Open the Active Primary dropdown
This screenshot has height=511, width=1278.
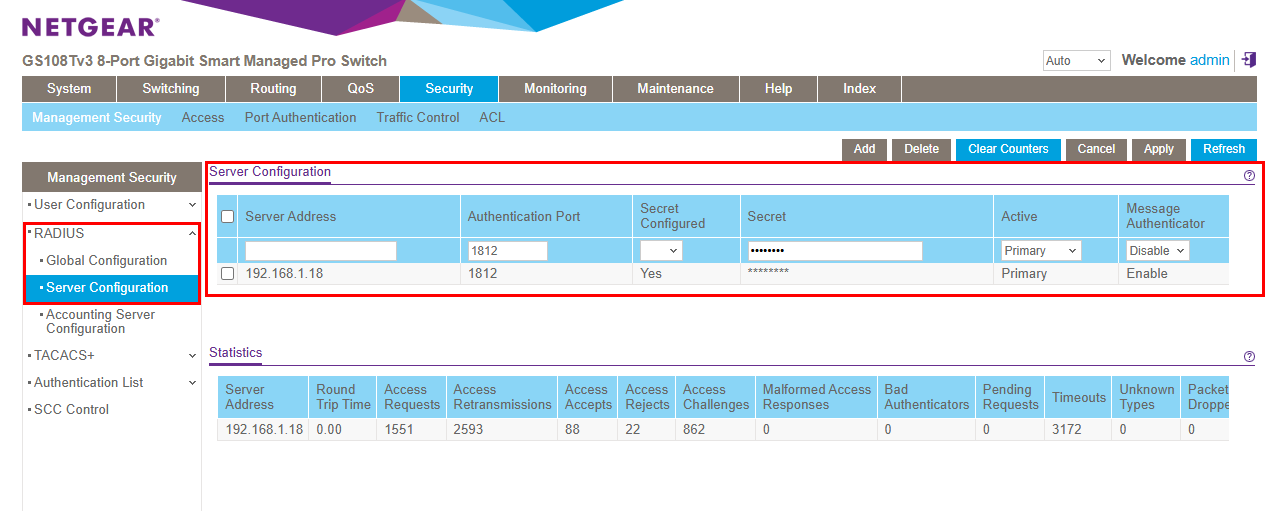1041,251
